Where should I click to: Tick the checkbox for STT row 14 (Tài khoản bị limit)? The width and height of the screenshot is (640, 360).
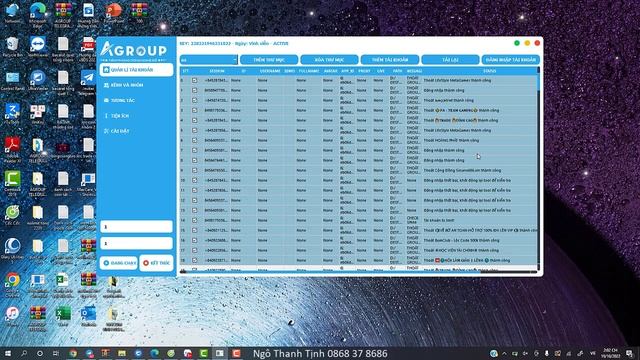point(194,220)
